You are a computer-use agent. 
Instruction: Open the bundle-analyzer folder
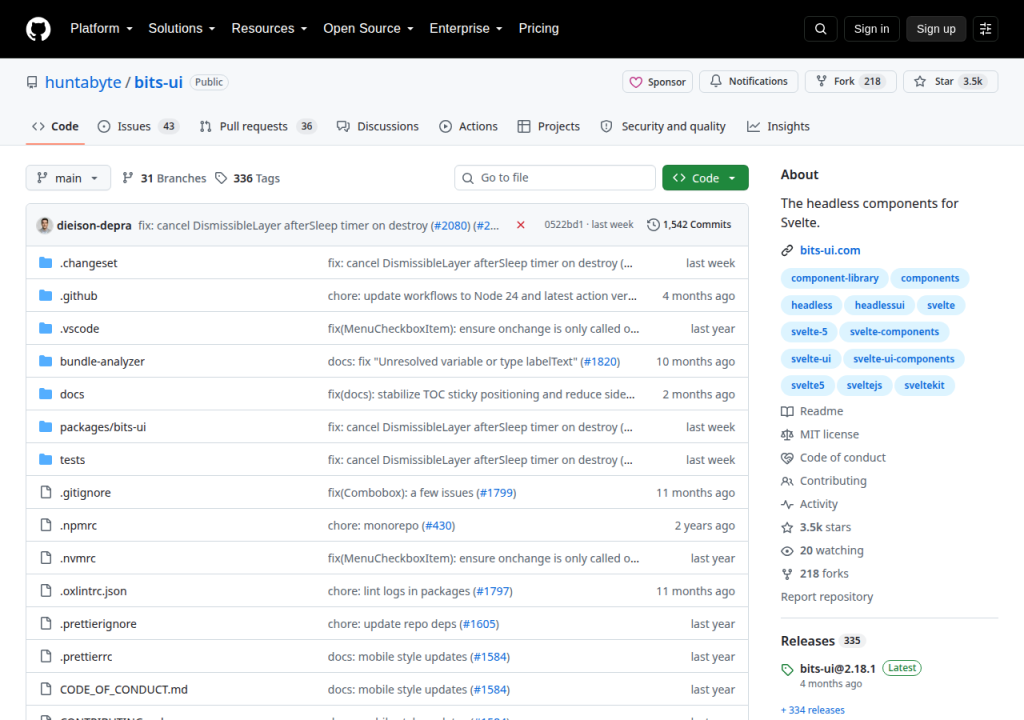pyautogui.click(x=102, y=361)
